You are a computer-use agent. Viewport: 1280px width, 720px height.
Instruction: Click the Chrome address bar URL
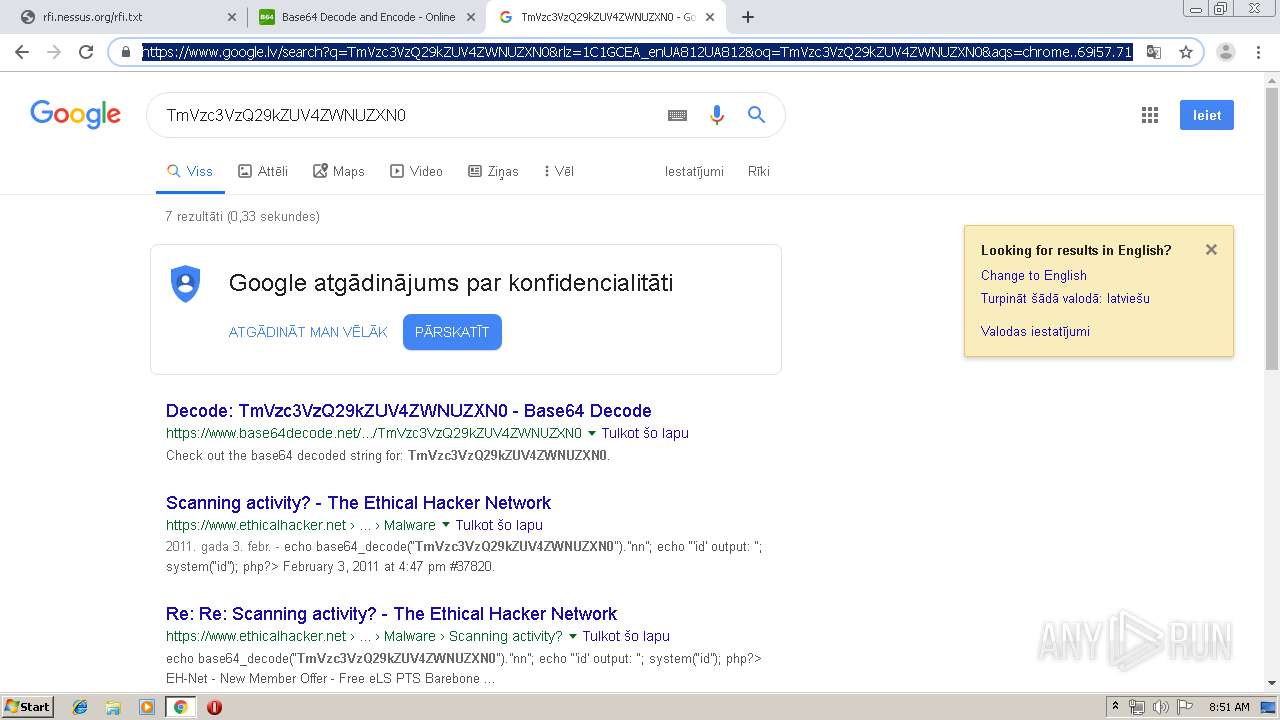637,52
